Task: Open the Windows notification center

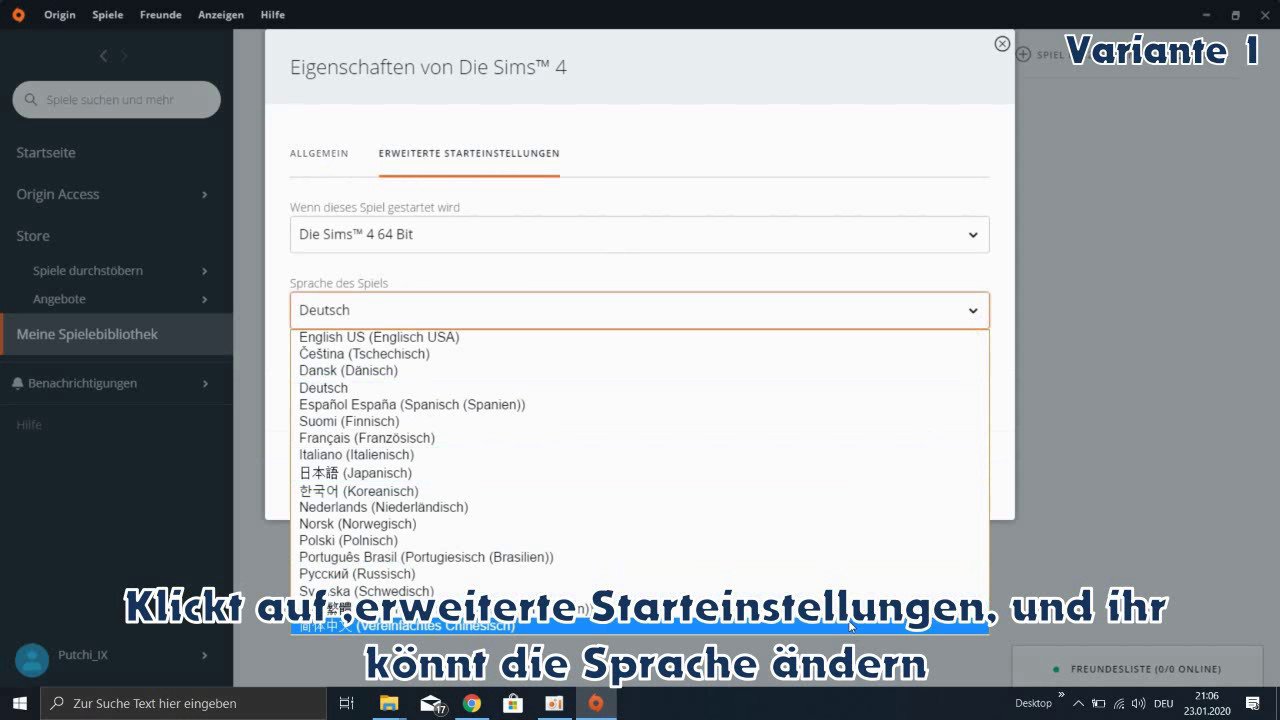Action: [x=1253, y=703]
